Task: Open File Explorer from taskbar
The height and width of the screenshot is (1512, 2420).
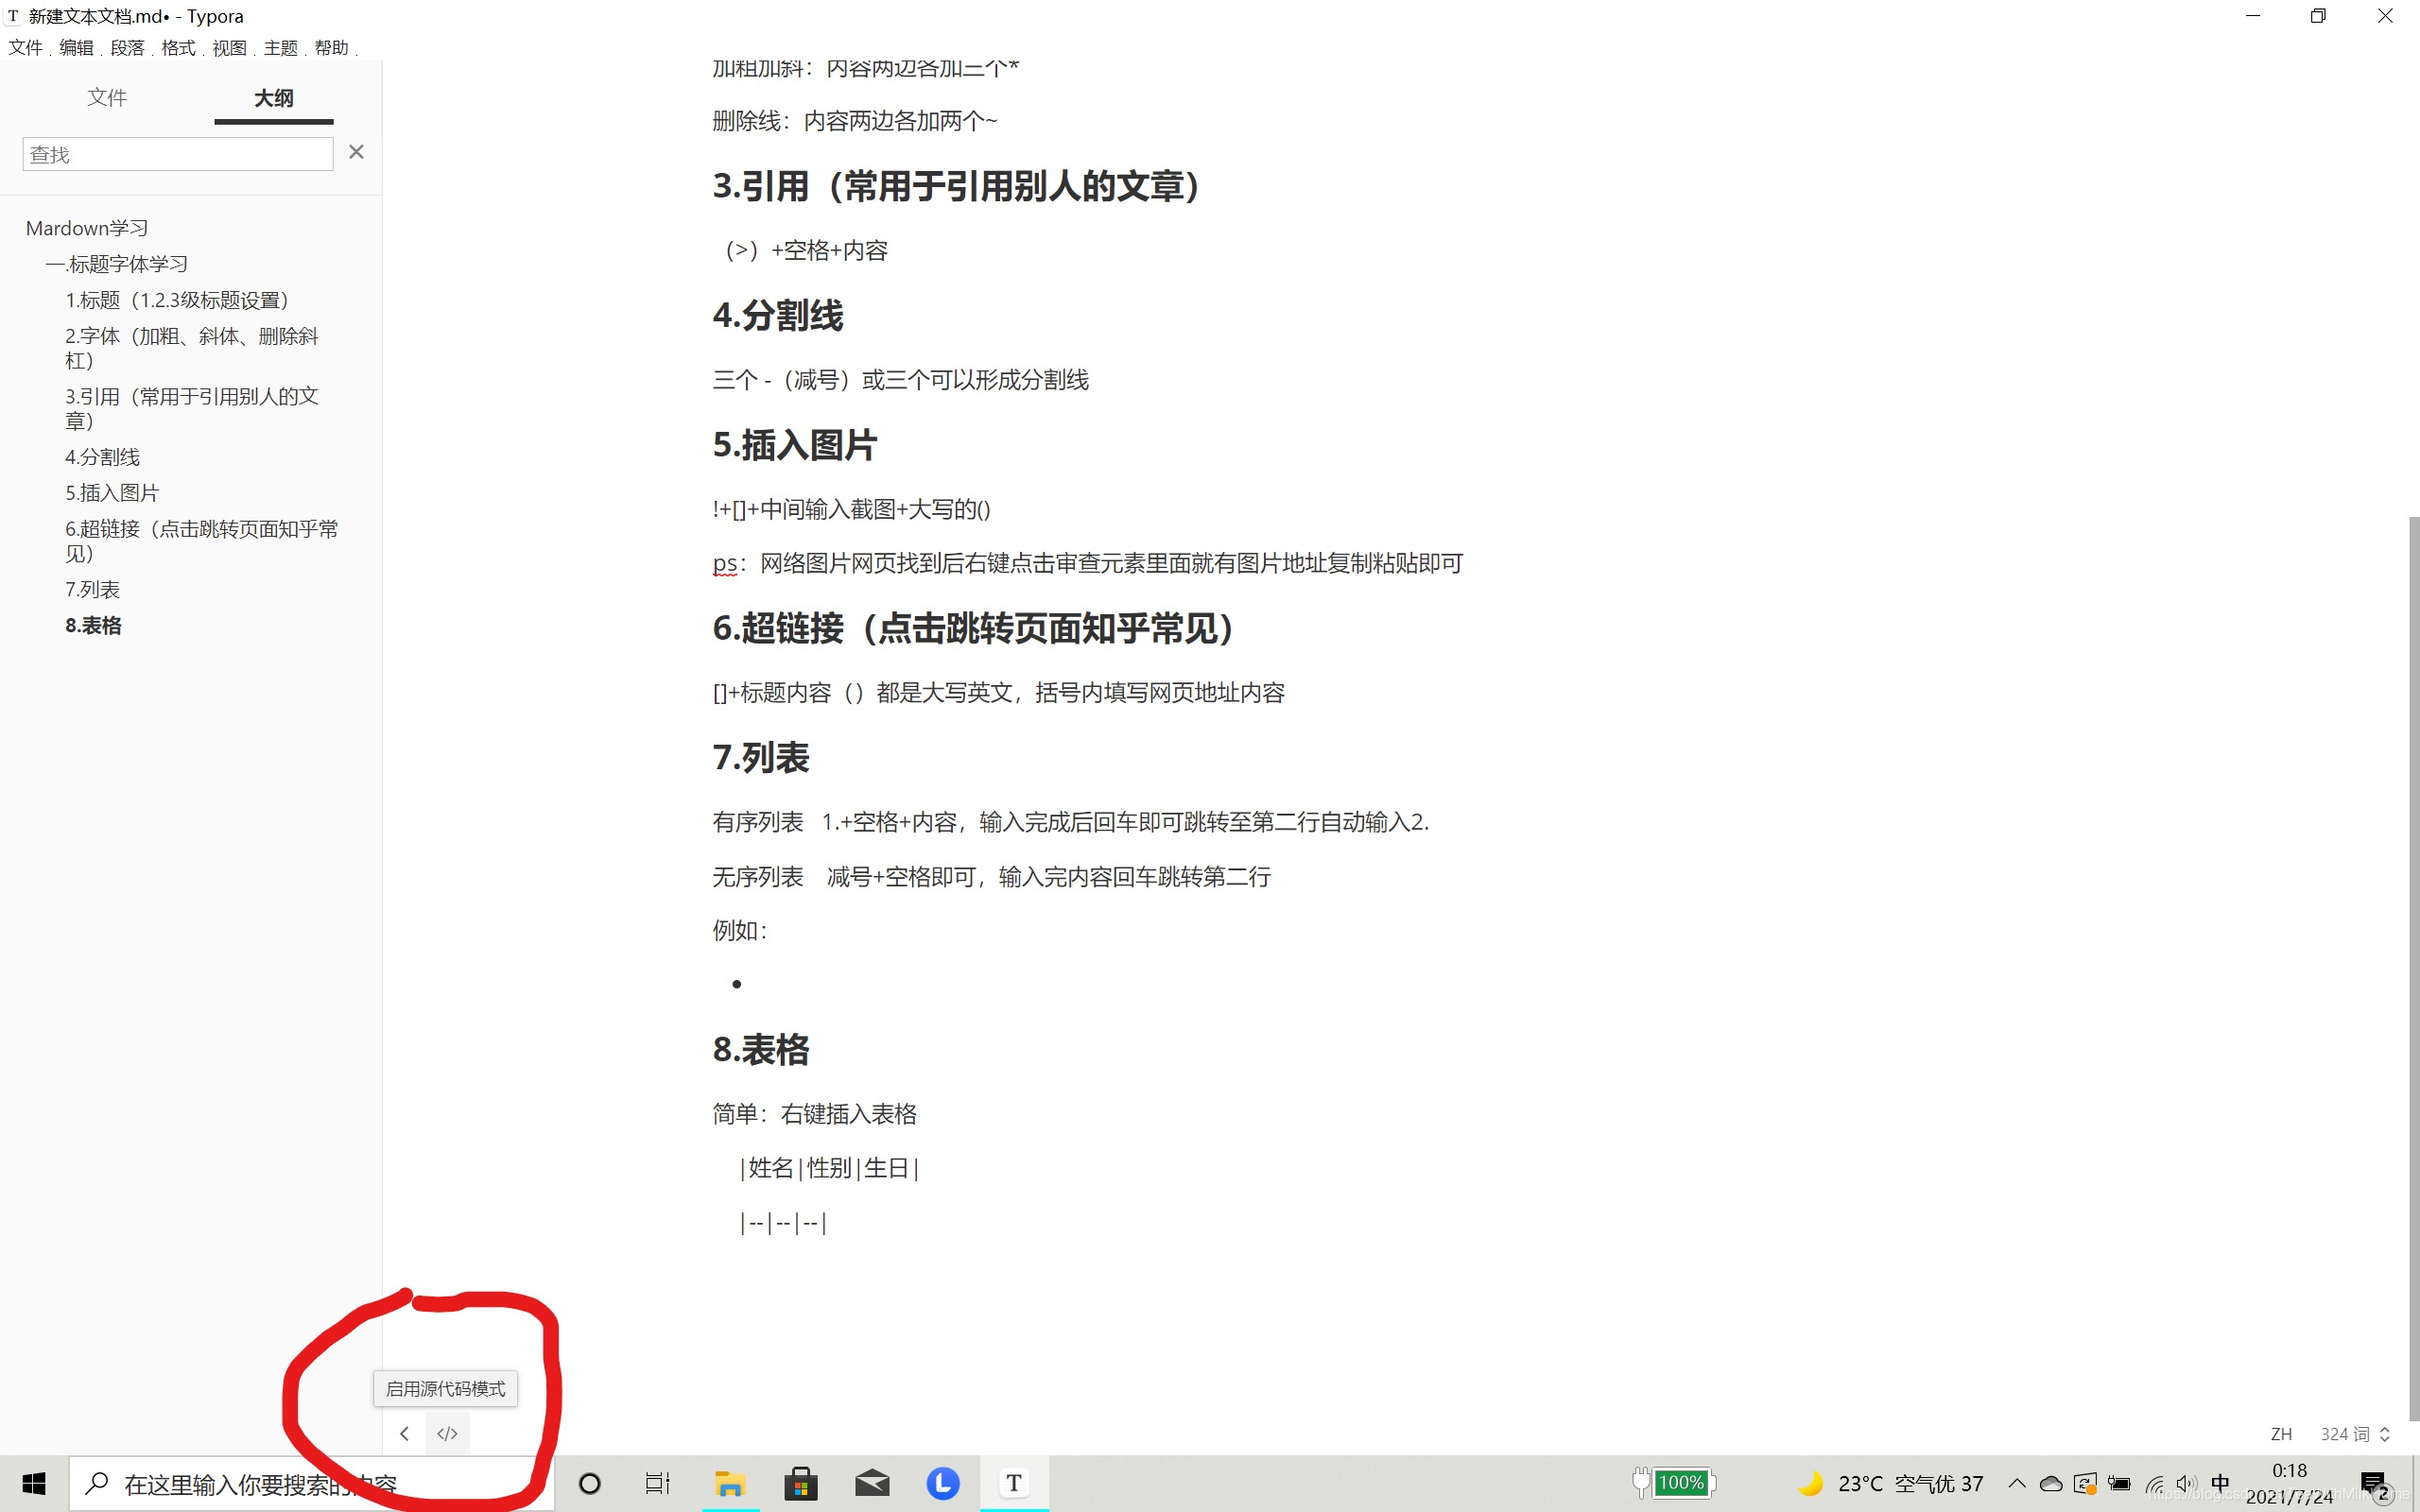Action: (x=730, y=1483)
